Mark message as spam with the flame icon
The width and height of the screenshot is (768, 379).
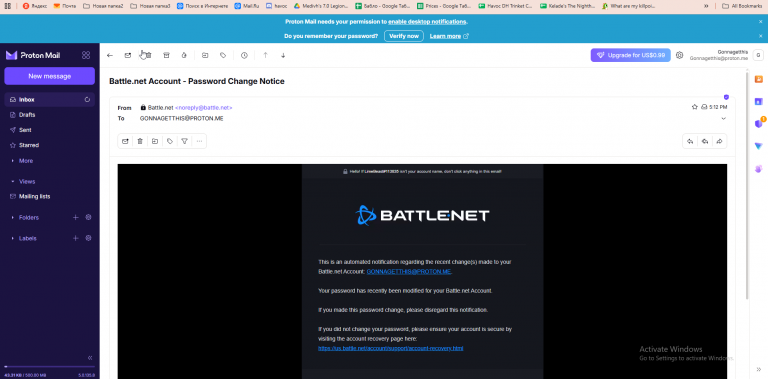pyautogui.click(x=184, y=55)
